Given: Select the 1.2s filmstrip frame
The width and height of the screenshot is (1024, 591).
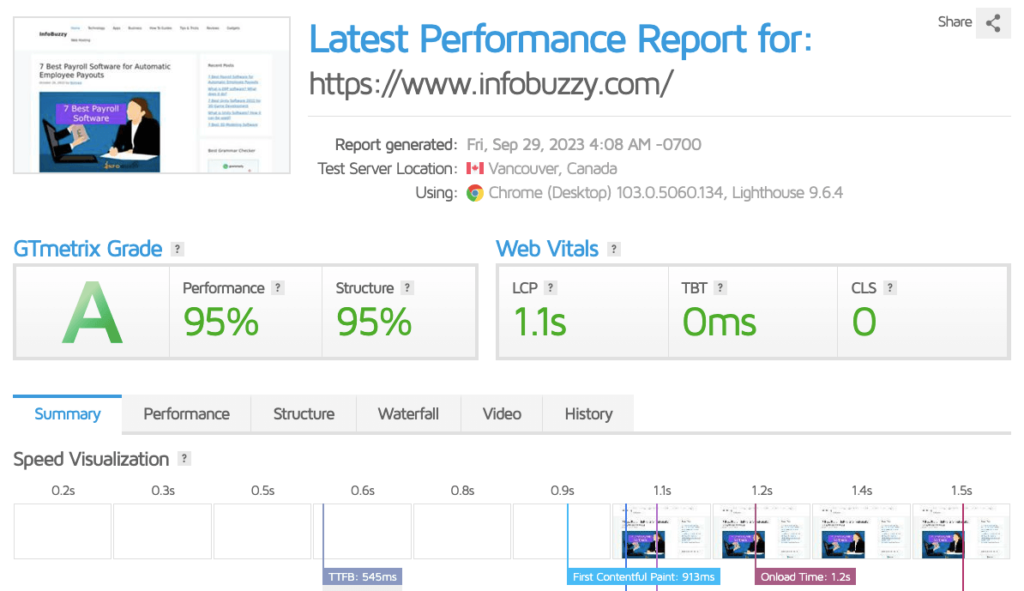Looking at the screenshot, I should [761, 531].
